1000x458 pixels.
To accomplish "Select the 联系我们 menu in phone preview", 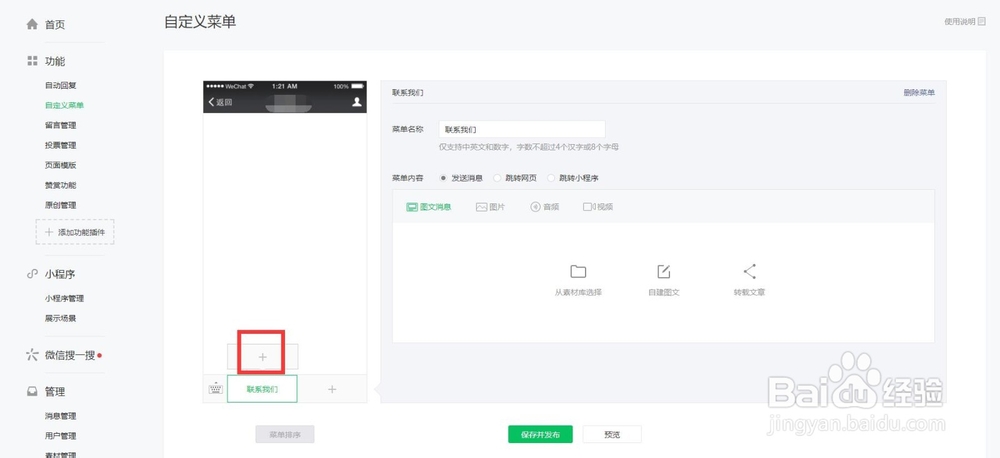I will coord(262,389).
